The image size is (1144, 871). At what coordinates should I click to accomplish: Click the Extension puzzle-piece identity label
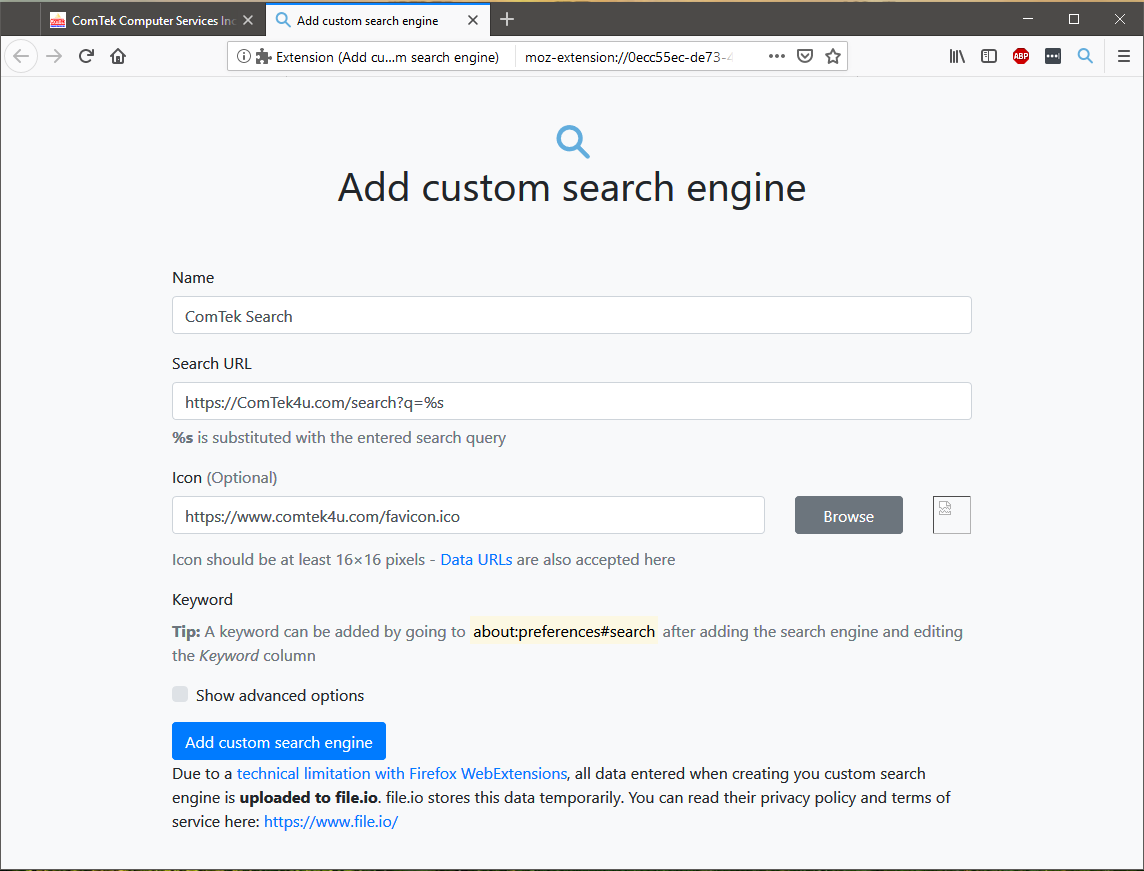pyautogui.click(x=377, y=57)
